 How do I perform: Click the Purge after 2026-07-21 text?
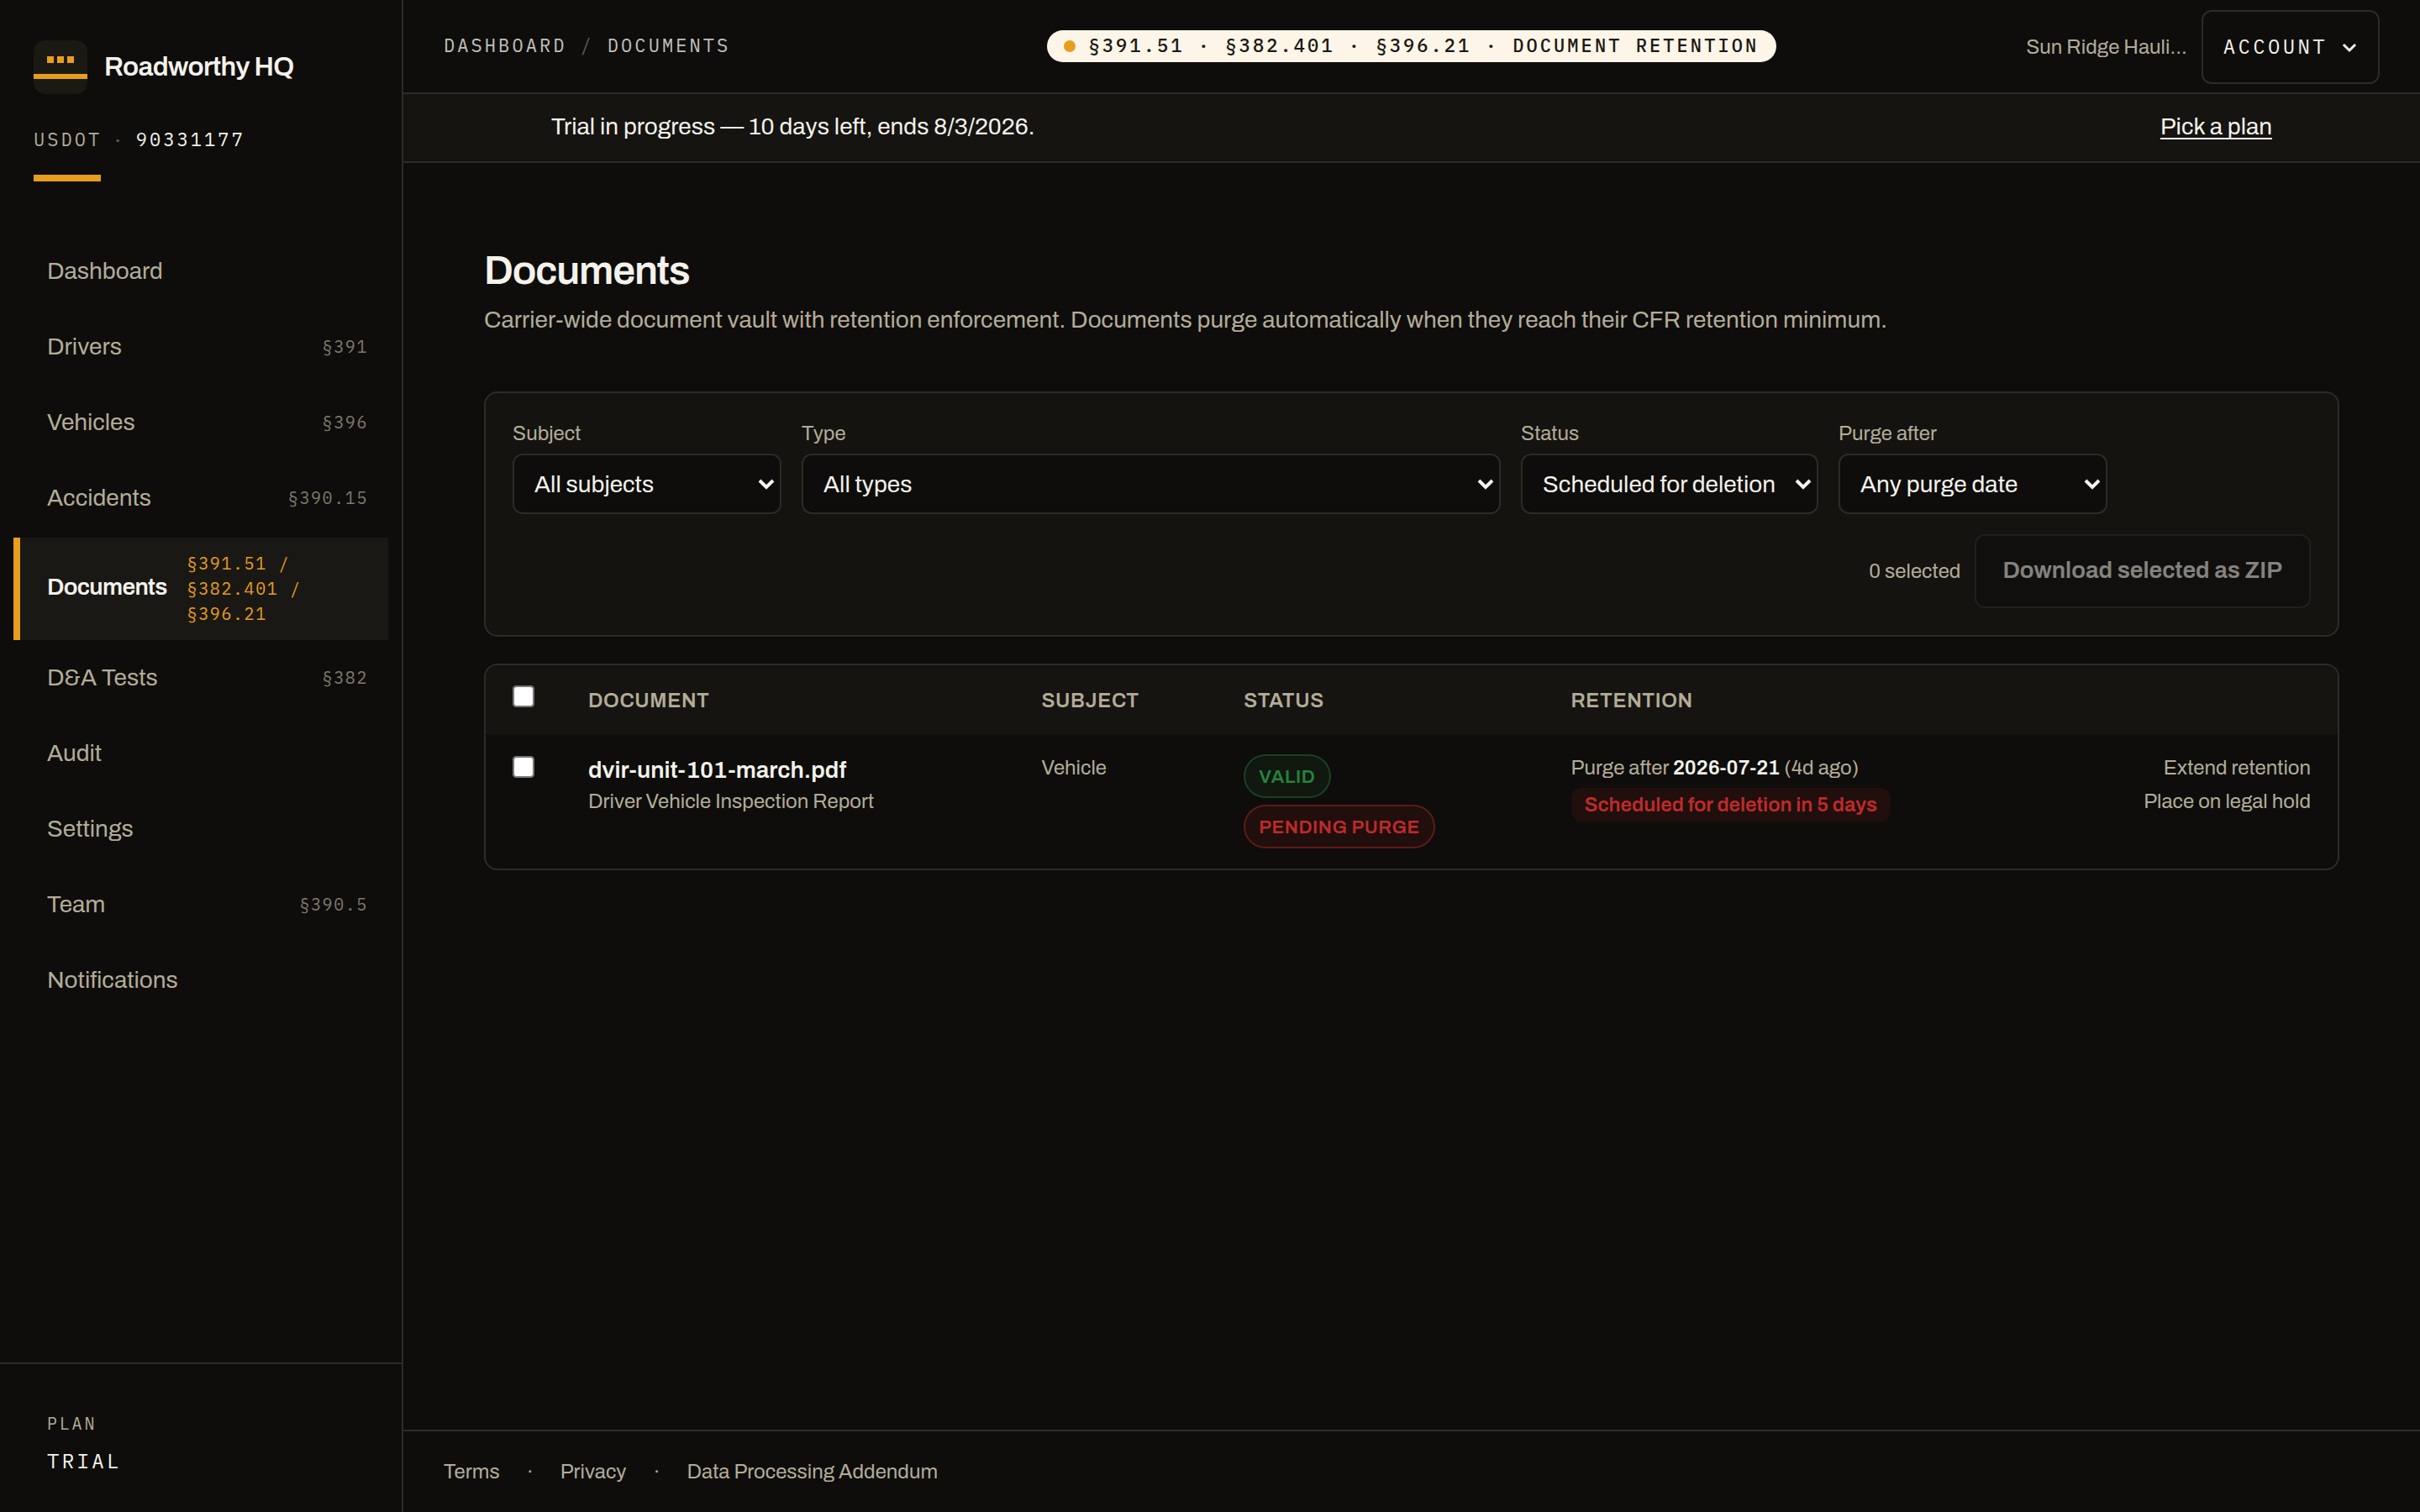point(1675,768)
